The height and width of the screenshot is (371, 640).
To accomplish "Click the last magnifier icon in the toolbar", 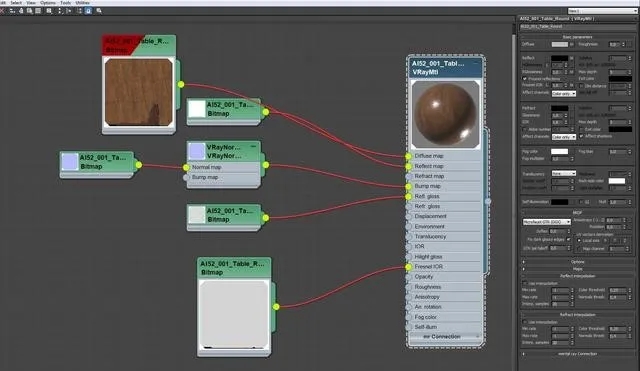I will pos(99,11).
